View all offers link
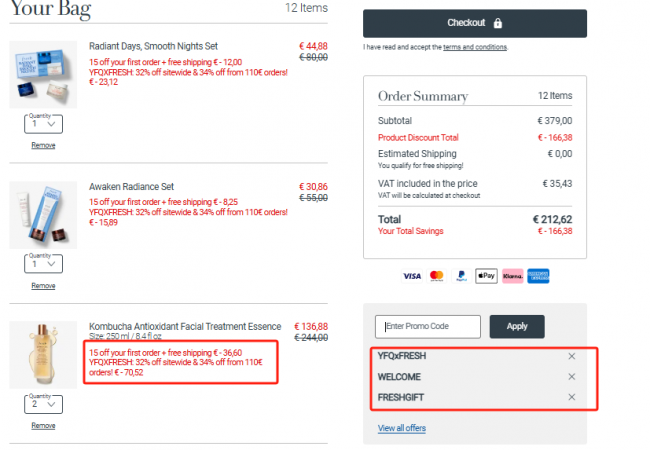 pyautogui.click(x=402, y=428)
